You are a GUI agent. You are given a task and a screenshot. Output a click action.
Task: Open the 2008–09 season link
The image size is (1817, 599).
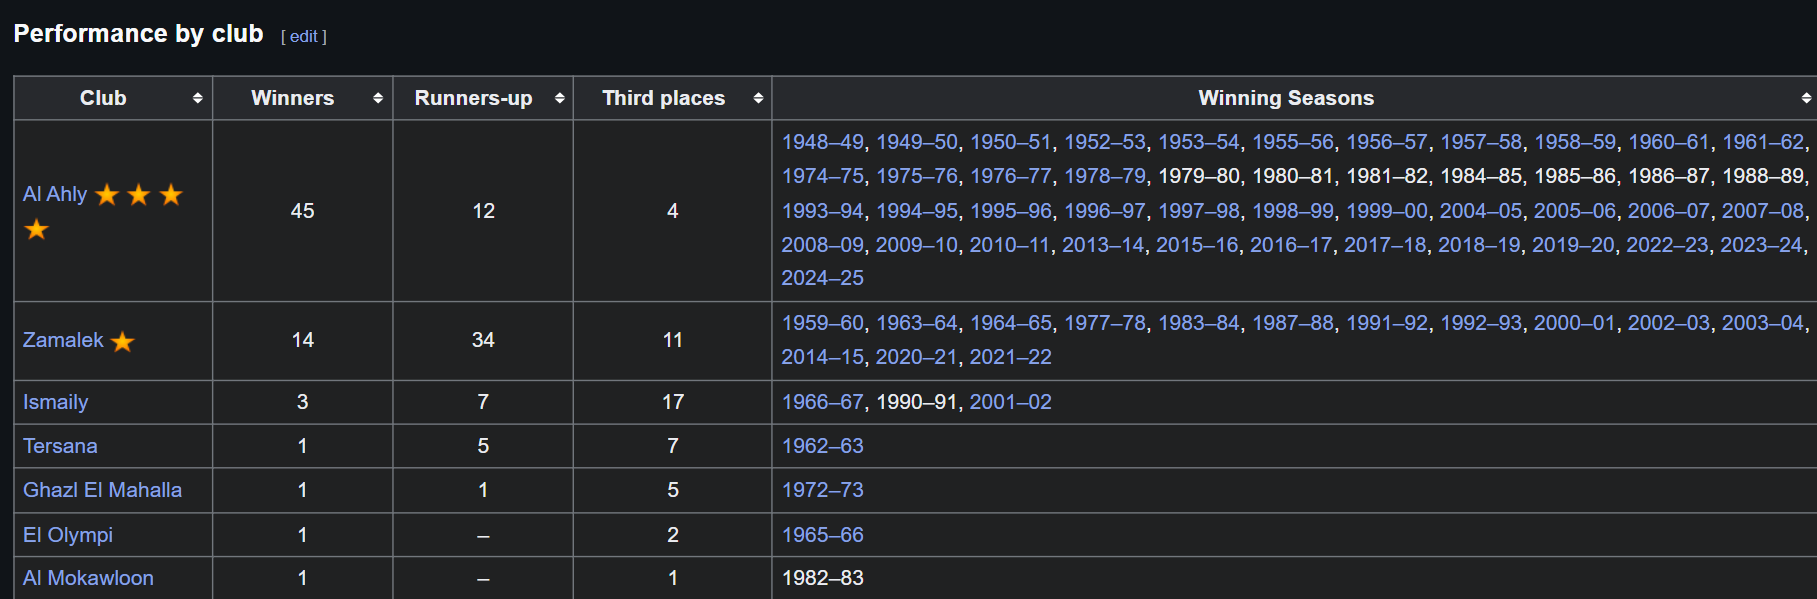pyautogui.click(x=822, y=245)
